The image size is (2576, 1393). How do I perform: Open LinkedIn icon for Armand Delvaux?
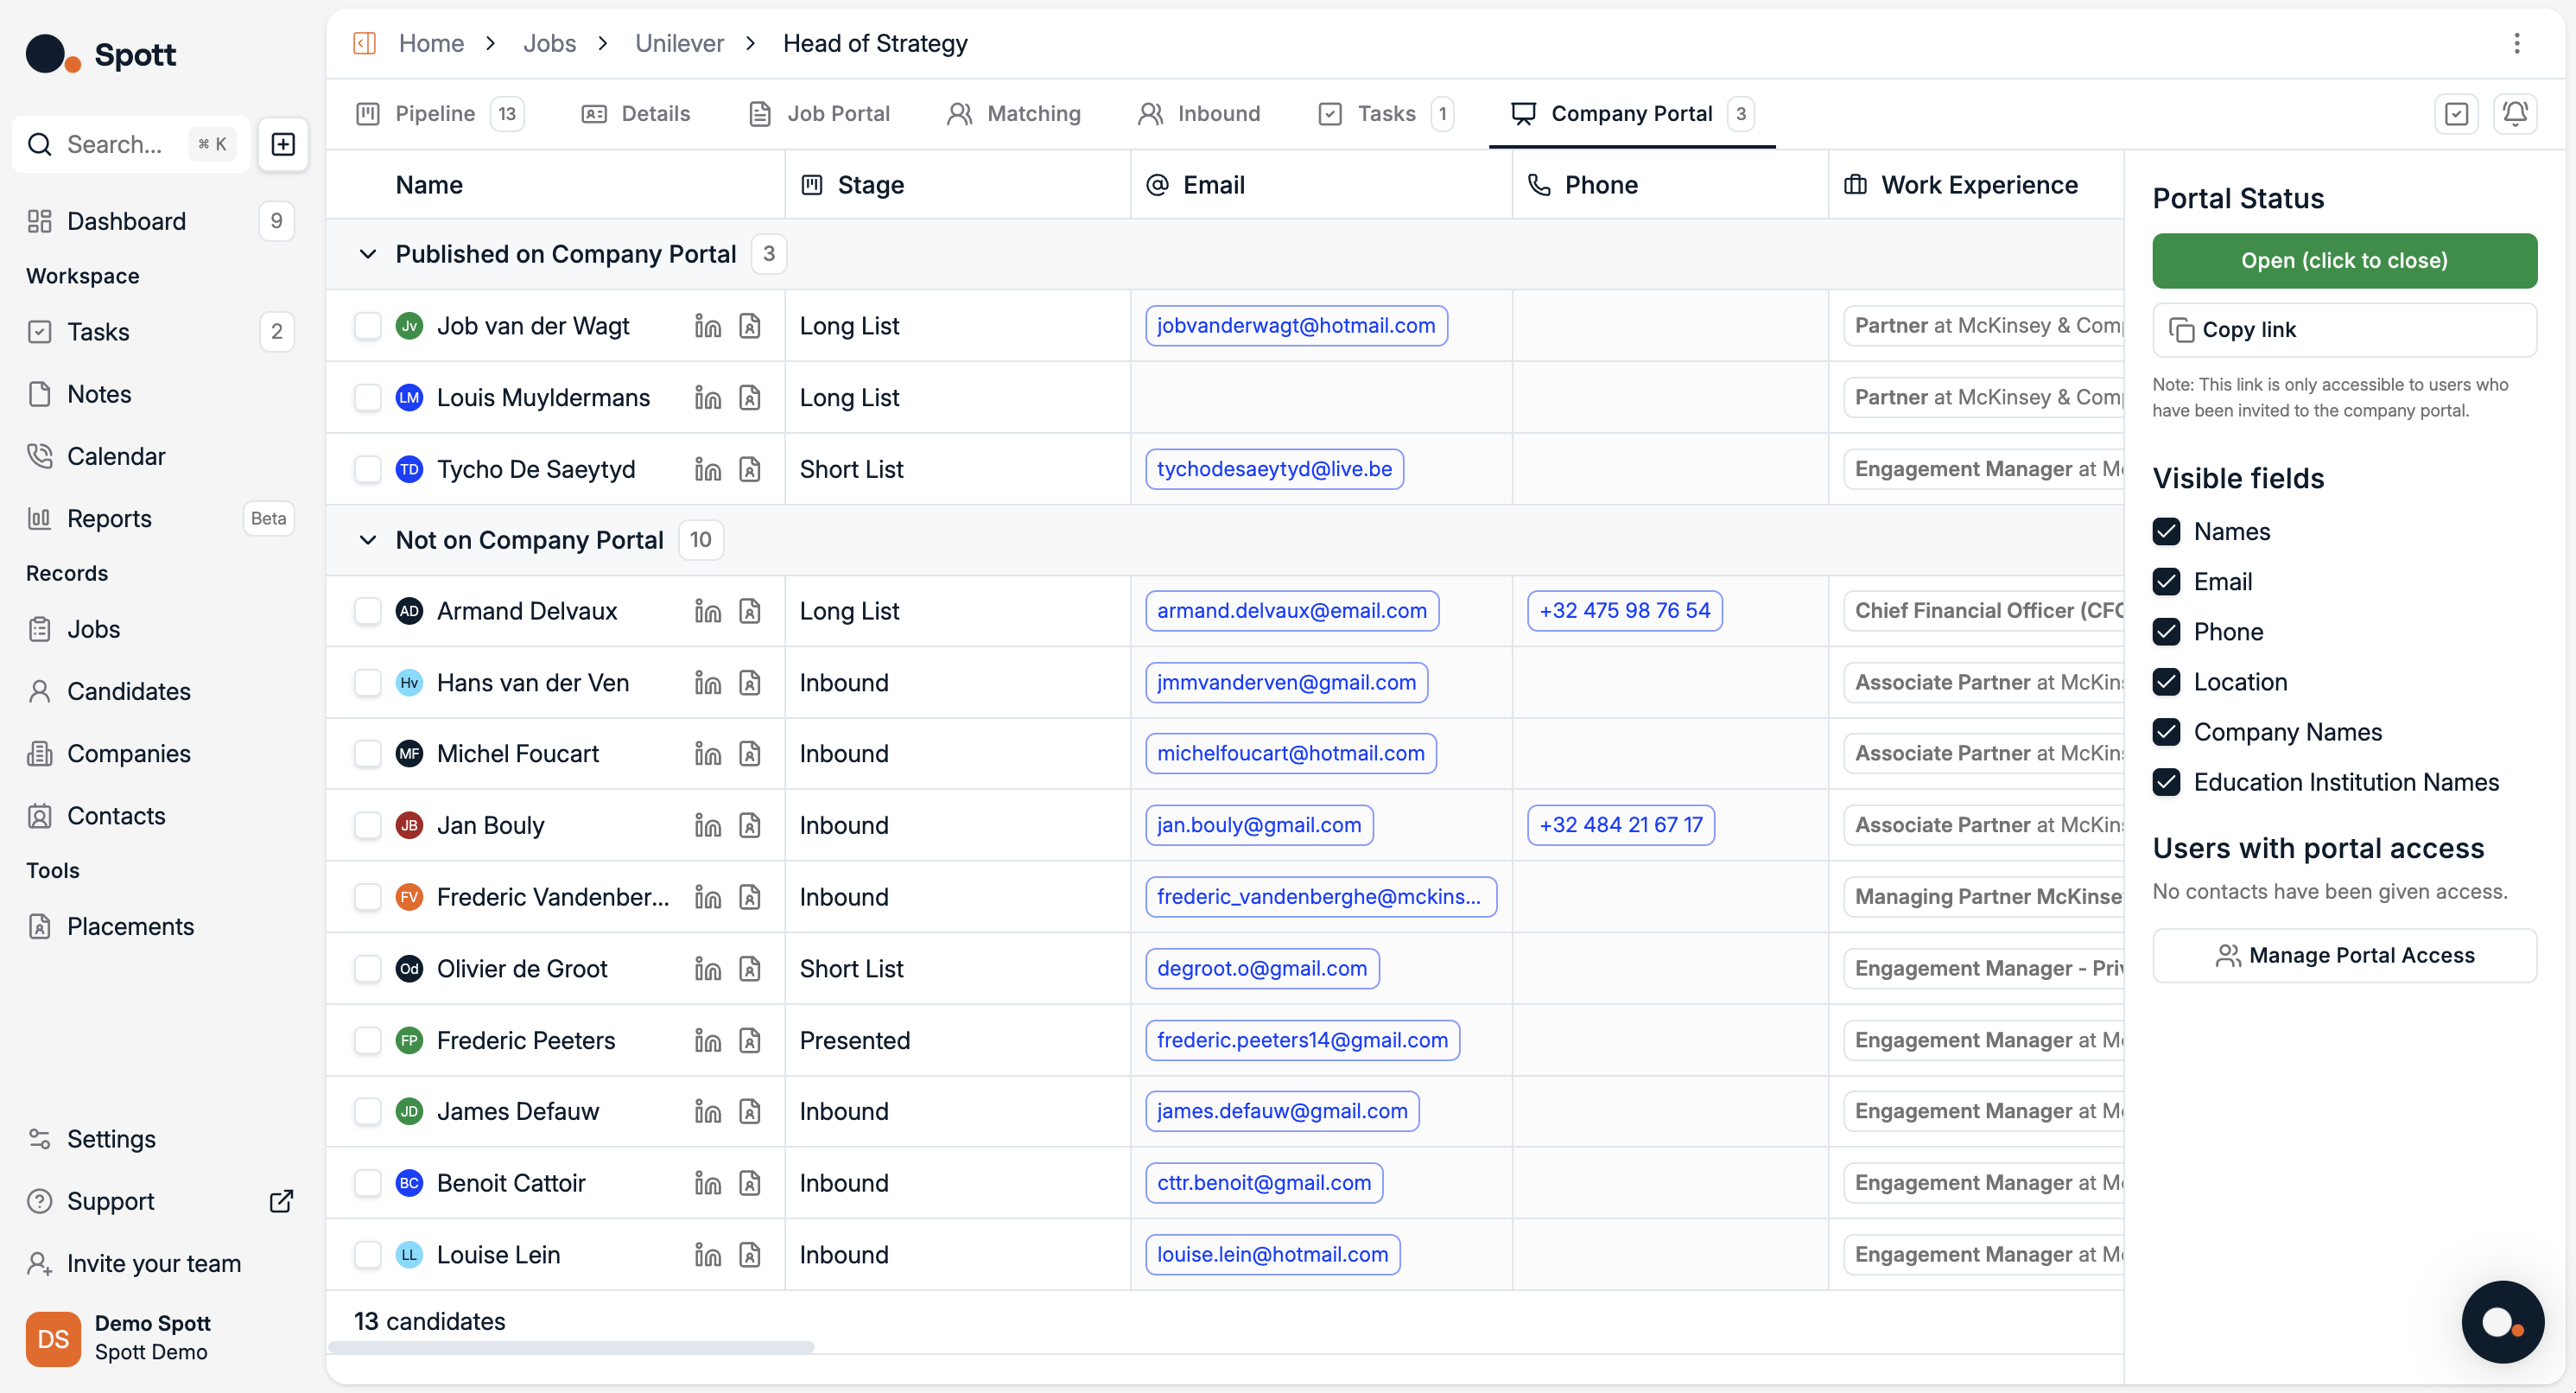708,611
